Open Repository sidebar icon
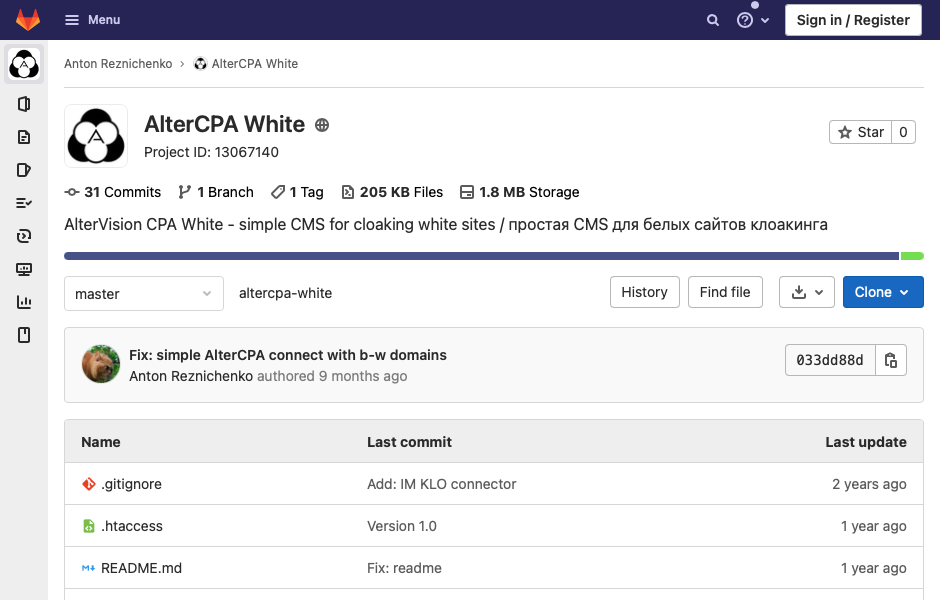This screenshot has height=600, width=940. 24,137
